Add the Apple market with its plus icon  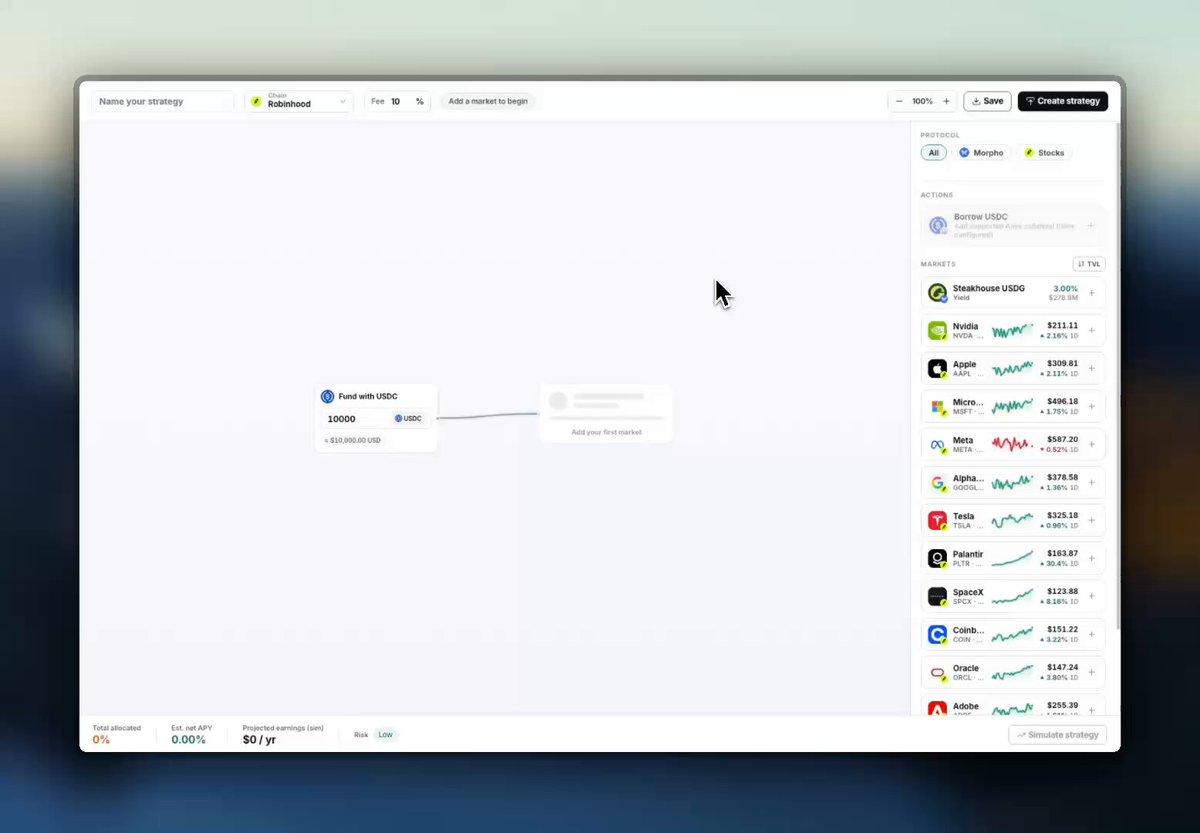(1091, 368)
